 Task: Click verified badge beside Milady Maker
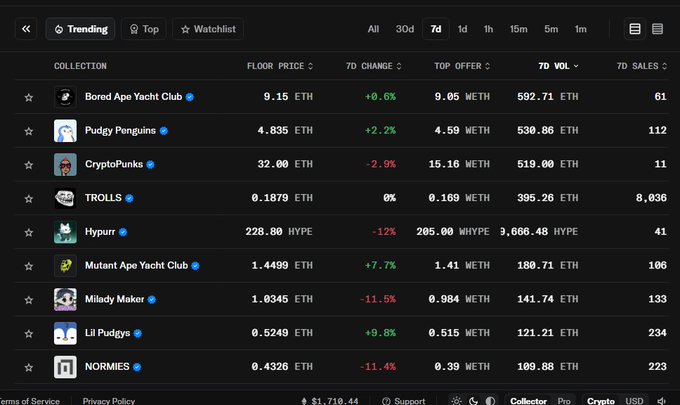tap(152, 300)
